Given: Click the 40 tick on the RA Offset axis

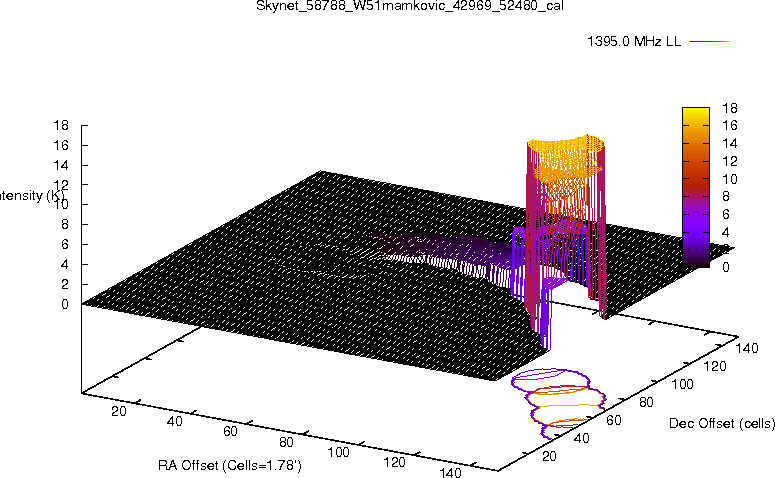Looking at the screenshot, I should [174, 421].
